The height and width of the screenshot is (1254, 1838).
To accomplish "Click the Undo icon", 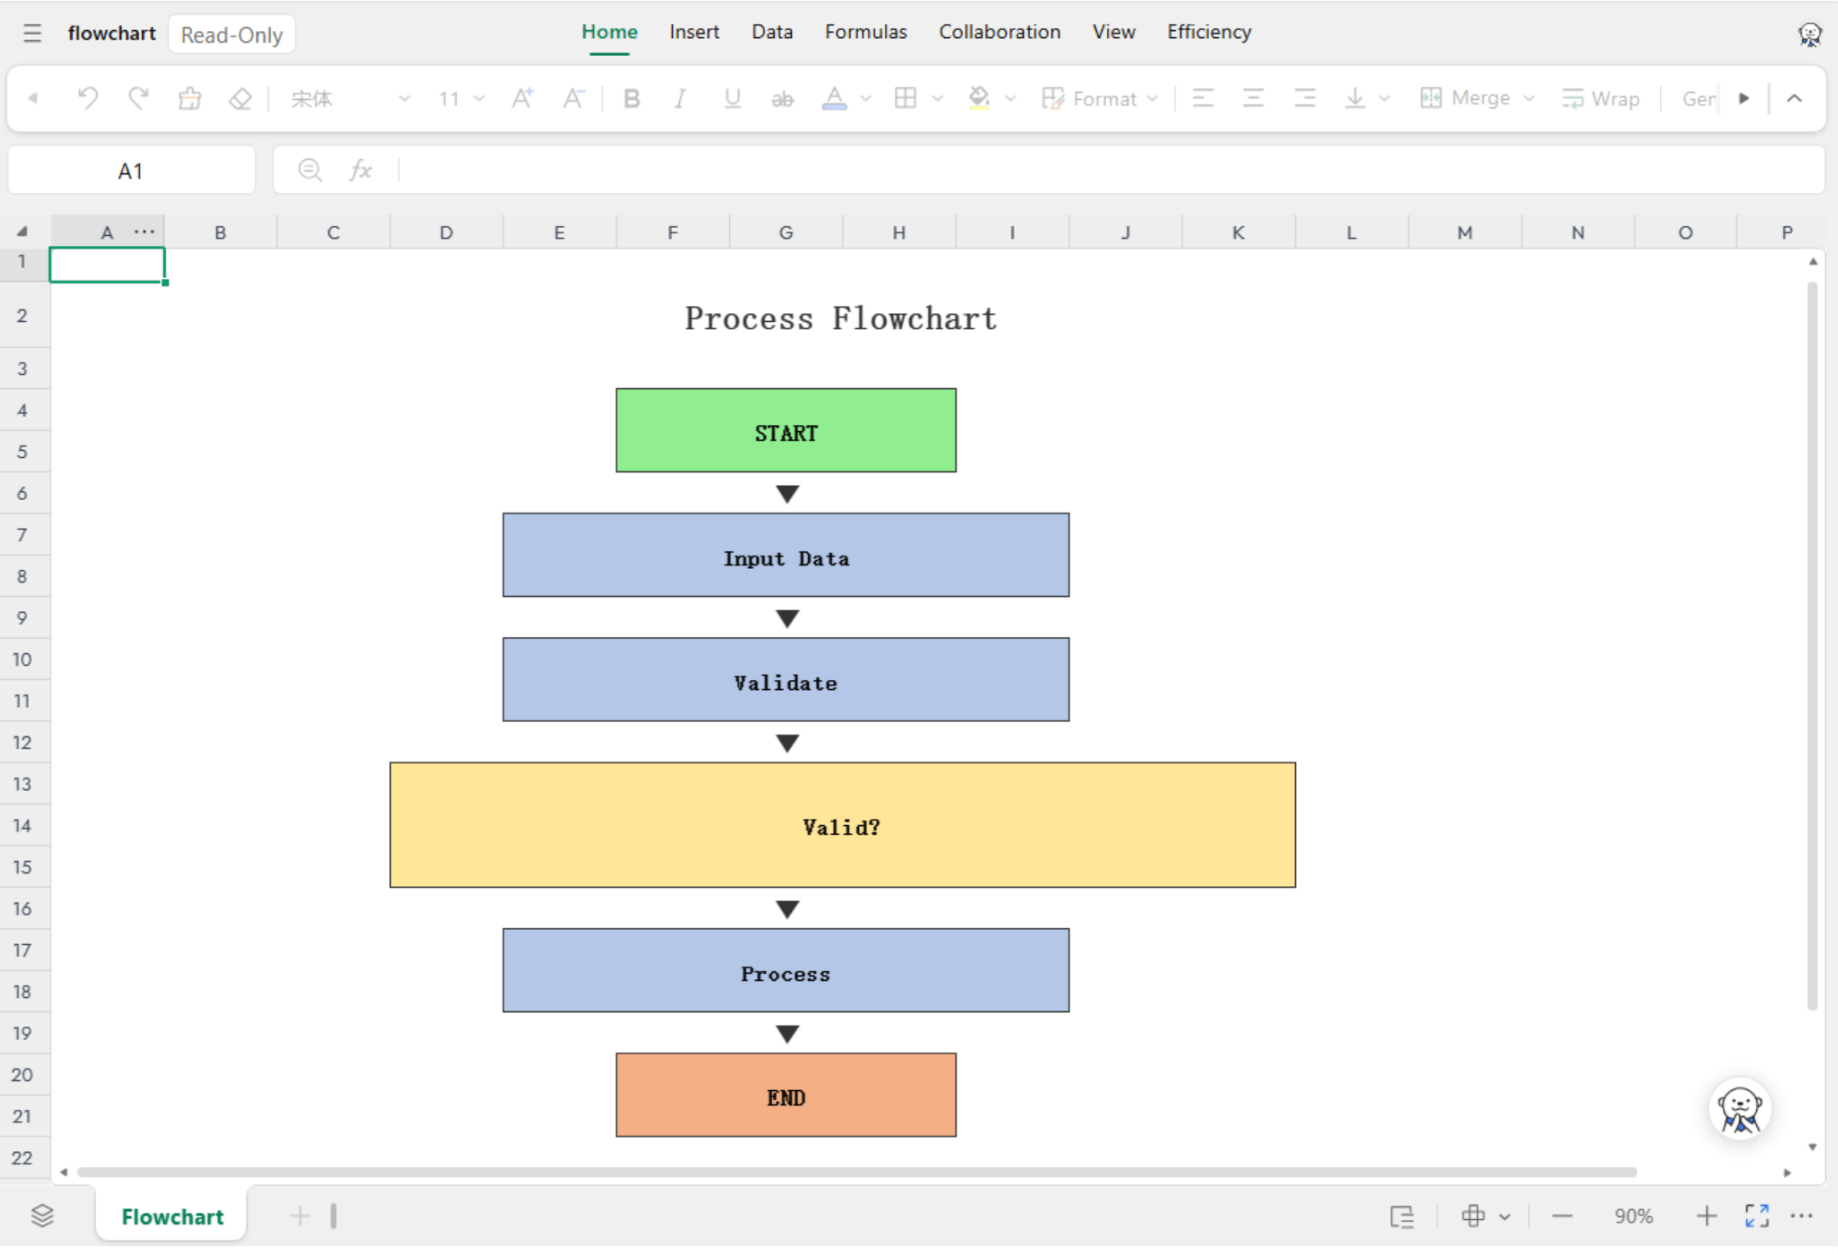I will [88, 98].
